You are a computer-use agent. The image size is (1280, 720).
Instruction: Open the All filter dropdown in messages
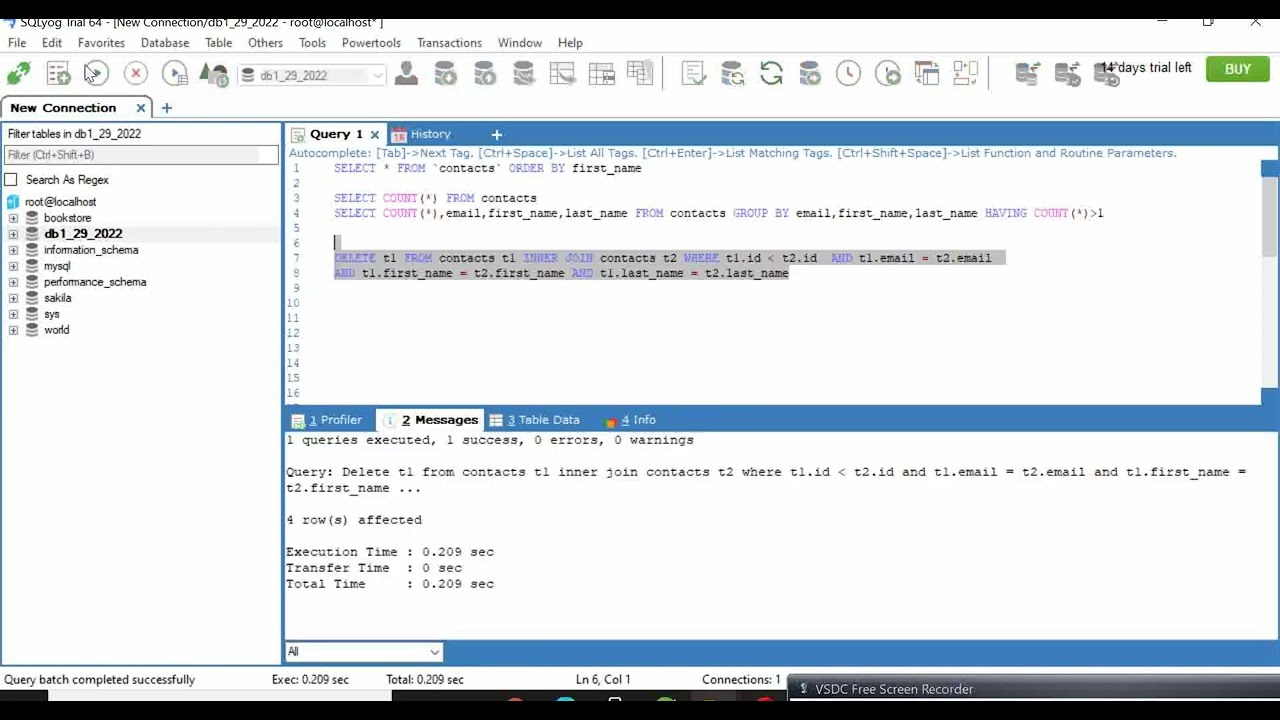(364, 652)
